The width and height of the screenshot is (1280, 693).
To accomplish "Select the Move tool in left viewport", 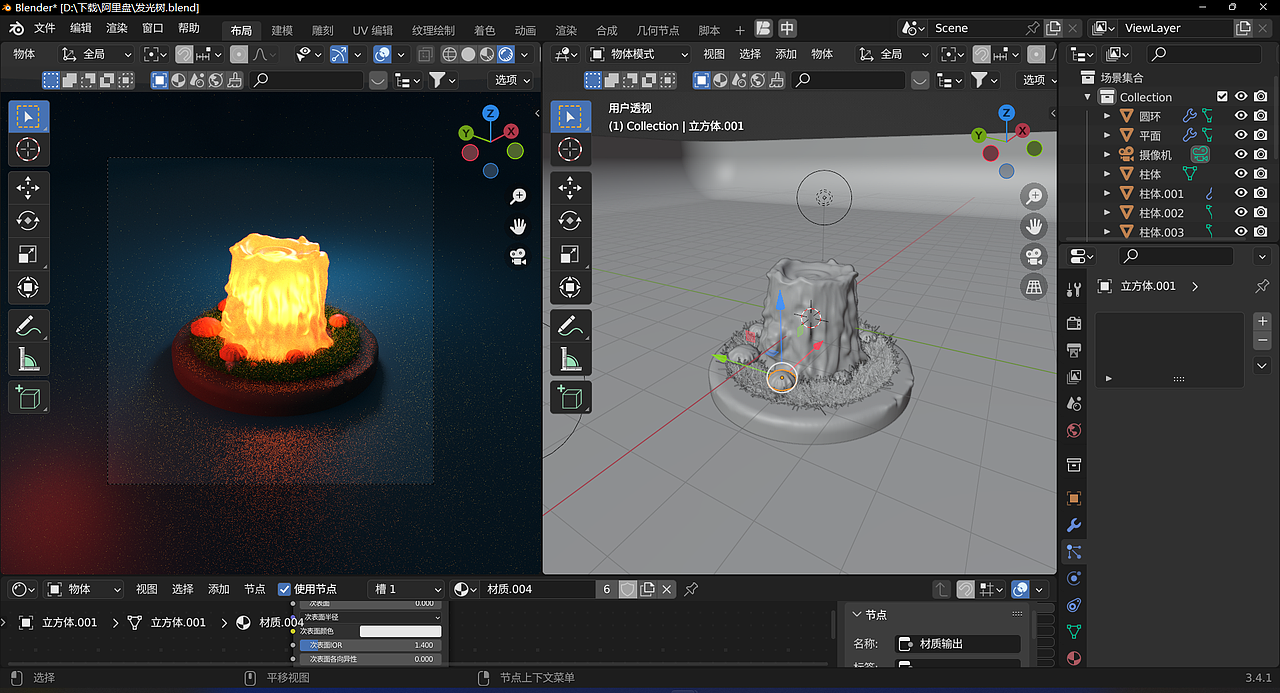I will (28, 188).
